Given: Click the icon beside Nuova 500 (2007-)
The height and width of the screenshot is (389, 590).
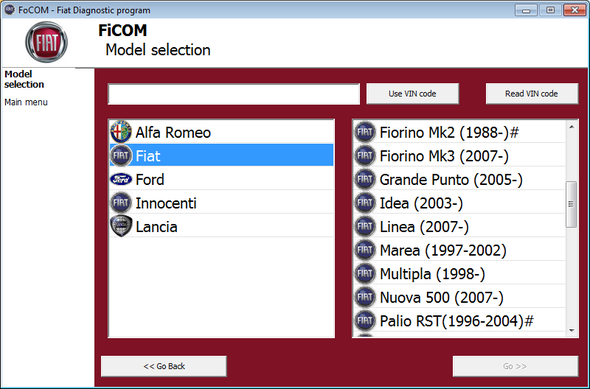Looking at the screenshot, I should click(x=365, y=297).
